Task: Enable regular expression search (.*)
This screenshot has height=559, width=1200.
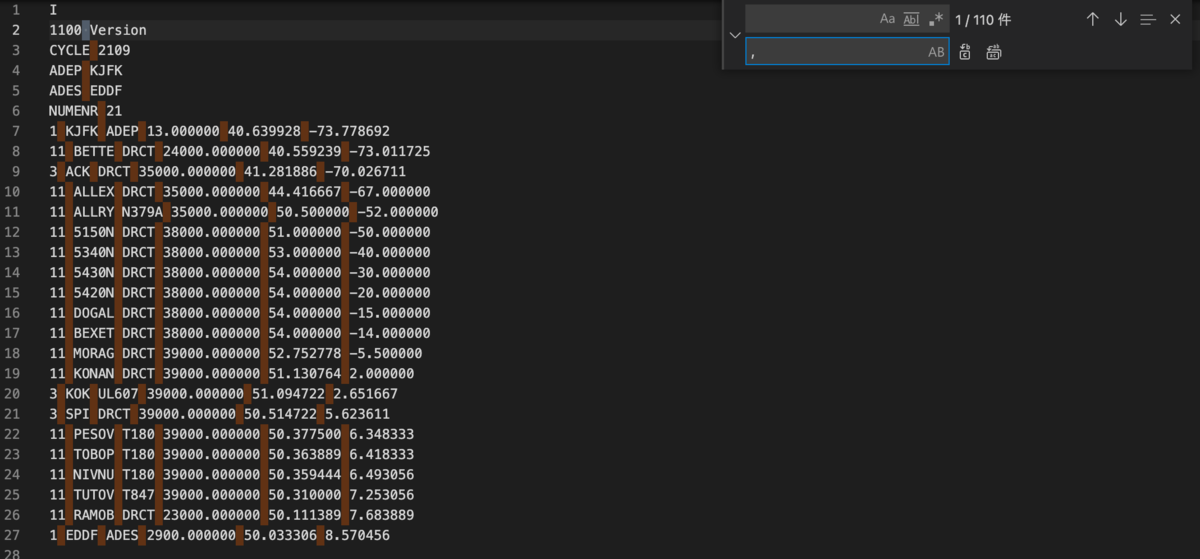Action: pyautogui.click(x=936, y=19)
